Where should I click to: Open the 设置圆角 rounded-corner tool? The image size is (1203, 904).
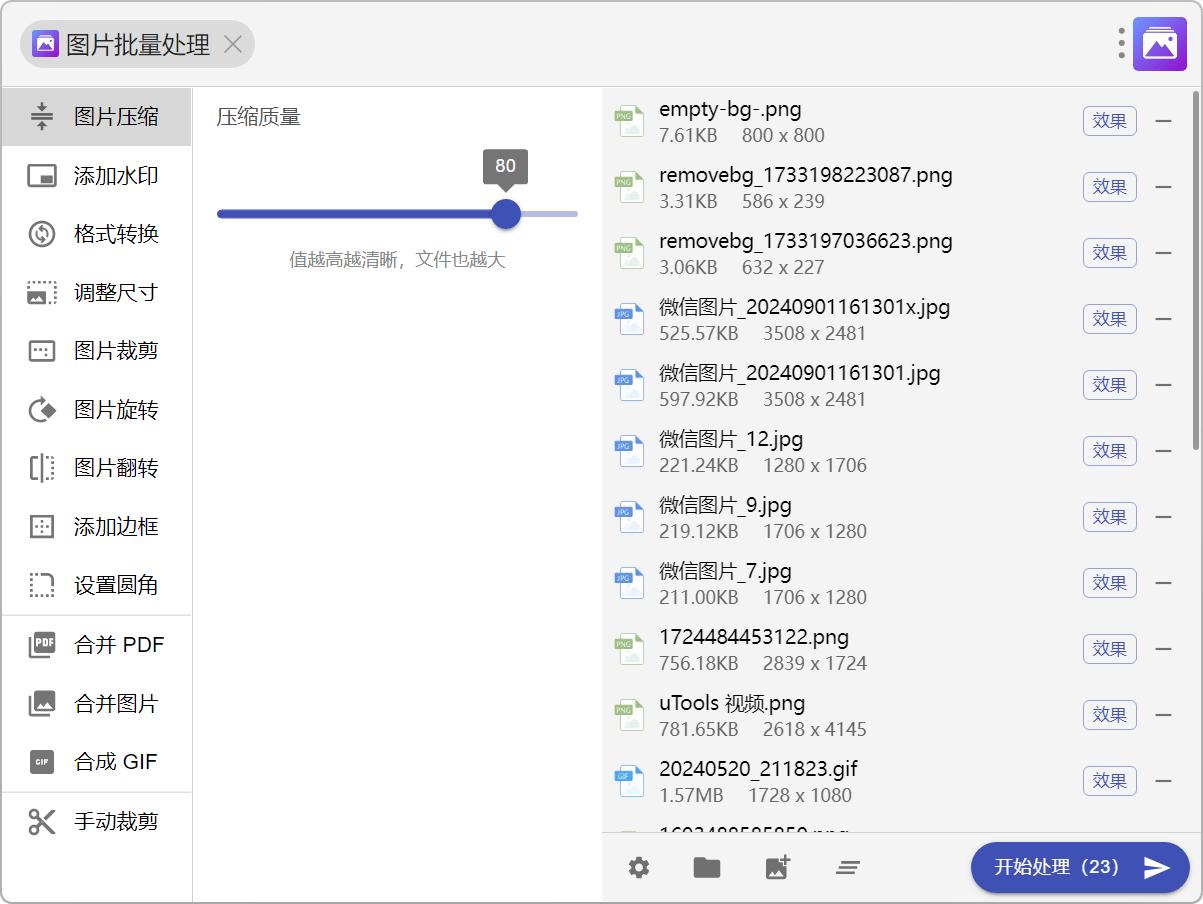97,585
